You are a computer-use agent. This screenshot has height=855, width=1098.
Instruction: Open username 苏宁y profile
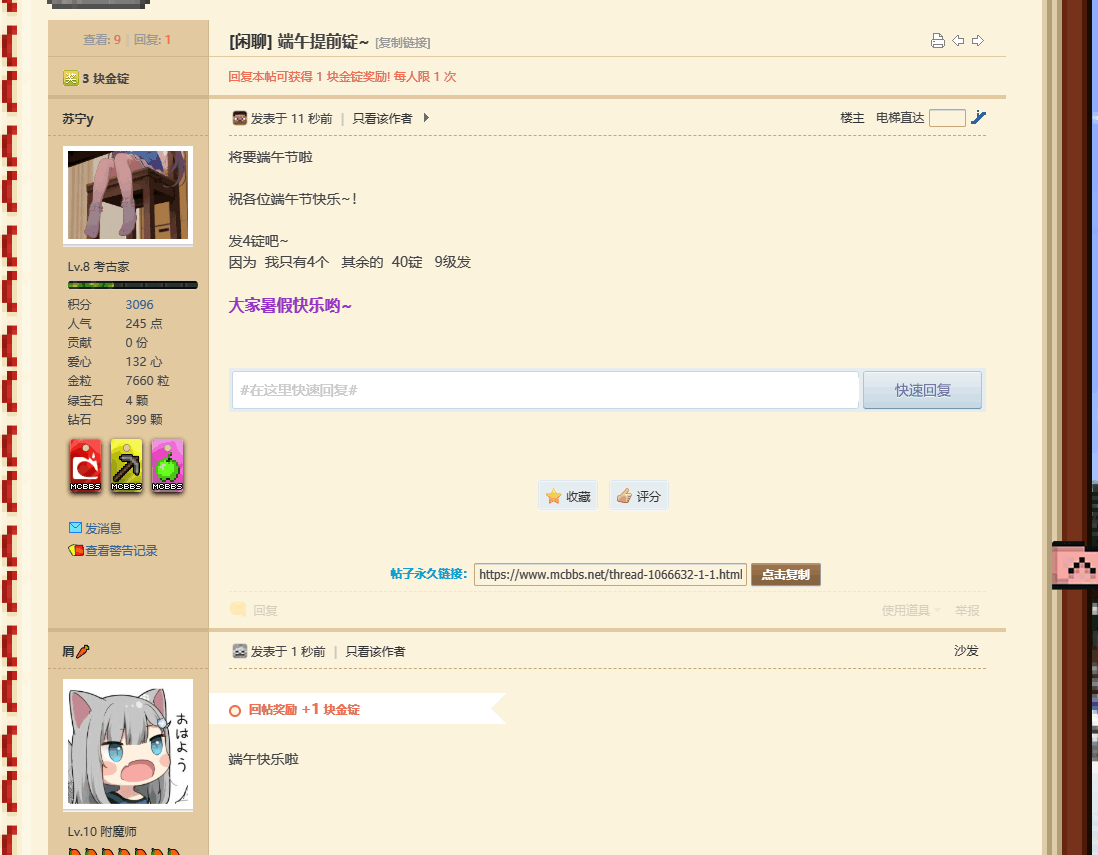click(x=78, y=118)
